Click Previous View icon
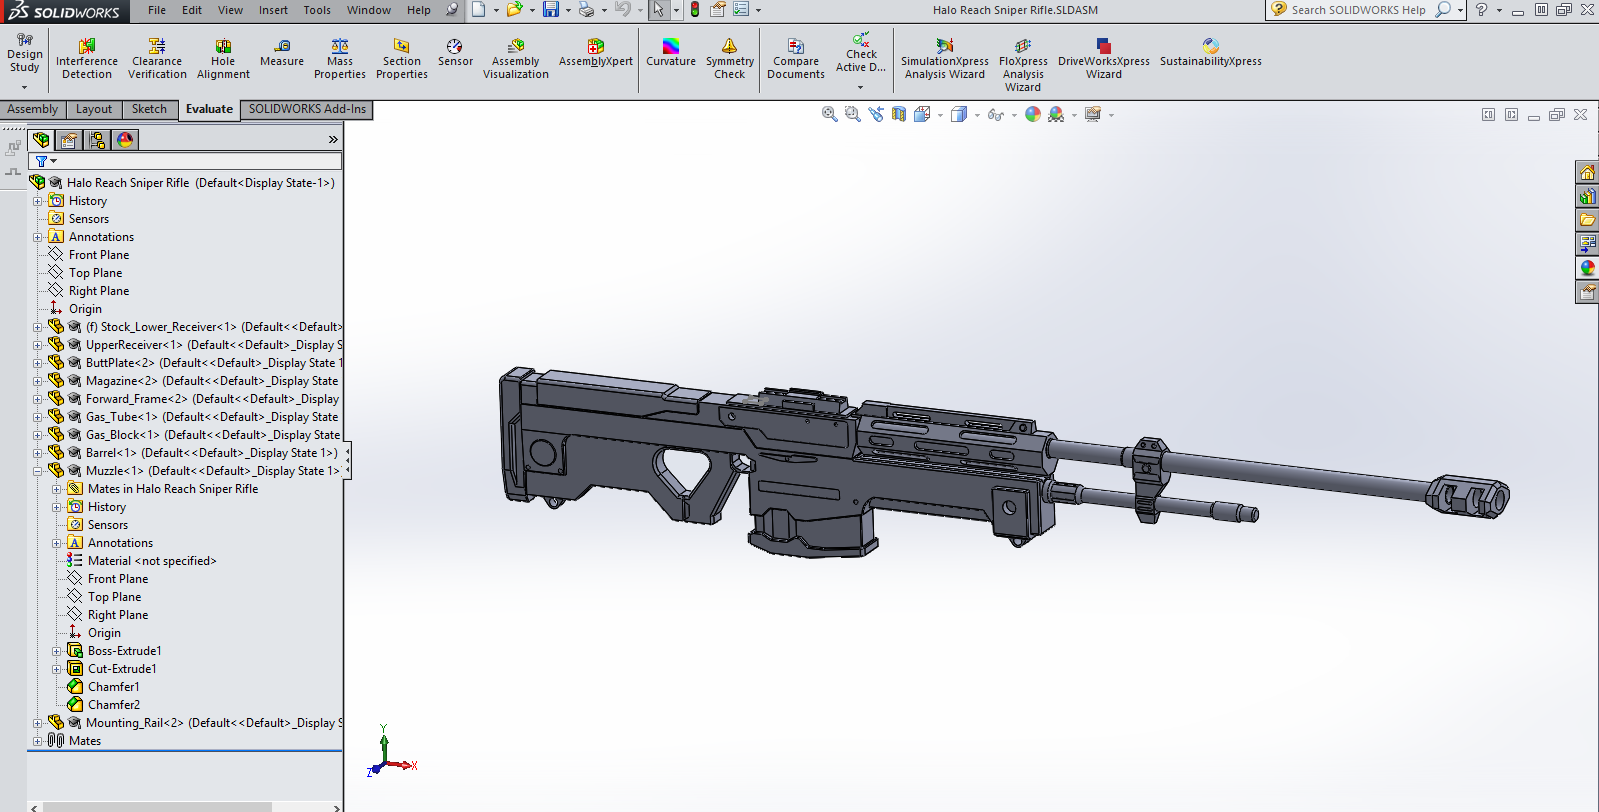Screen dimensions: 1599x812 click(x=876, y=114)
